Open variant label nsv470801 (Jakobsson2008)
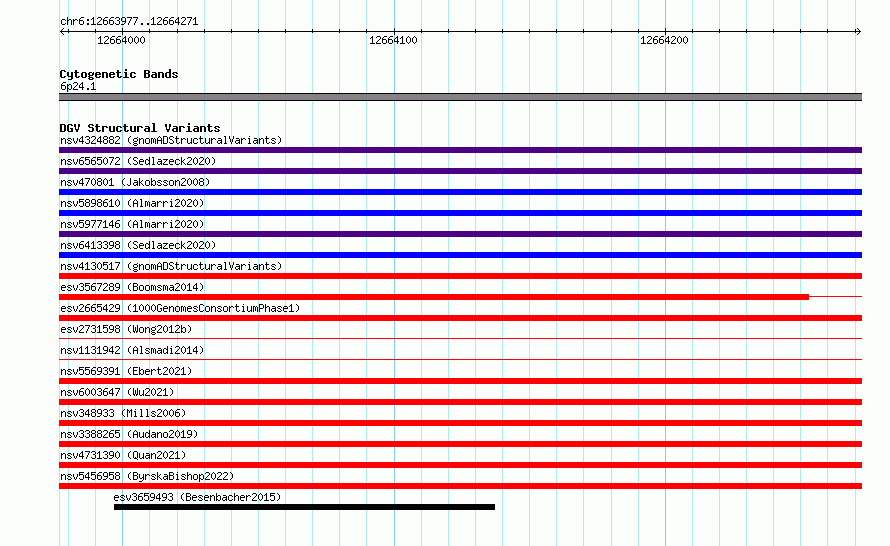Viewport: 890px width, 546px height. point(135,182)
